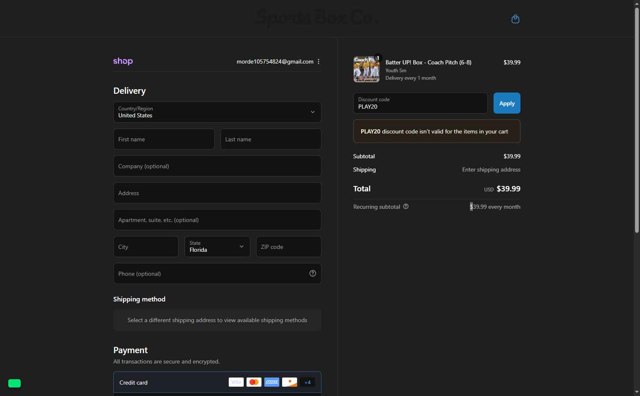Viewport: 640px width, 396px height.
Task: Click 'All transactions are secure and encrypted' text
Action: (166, 361)
